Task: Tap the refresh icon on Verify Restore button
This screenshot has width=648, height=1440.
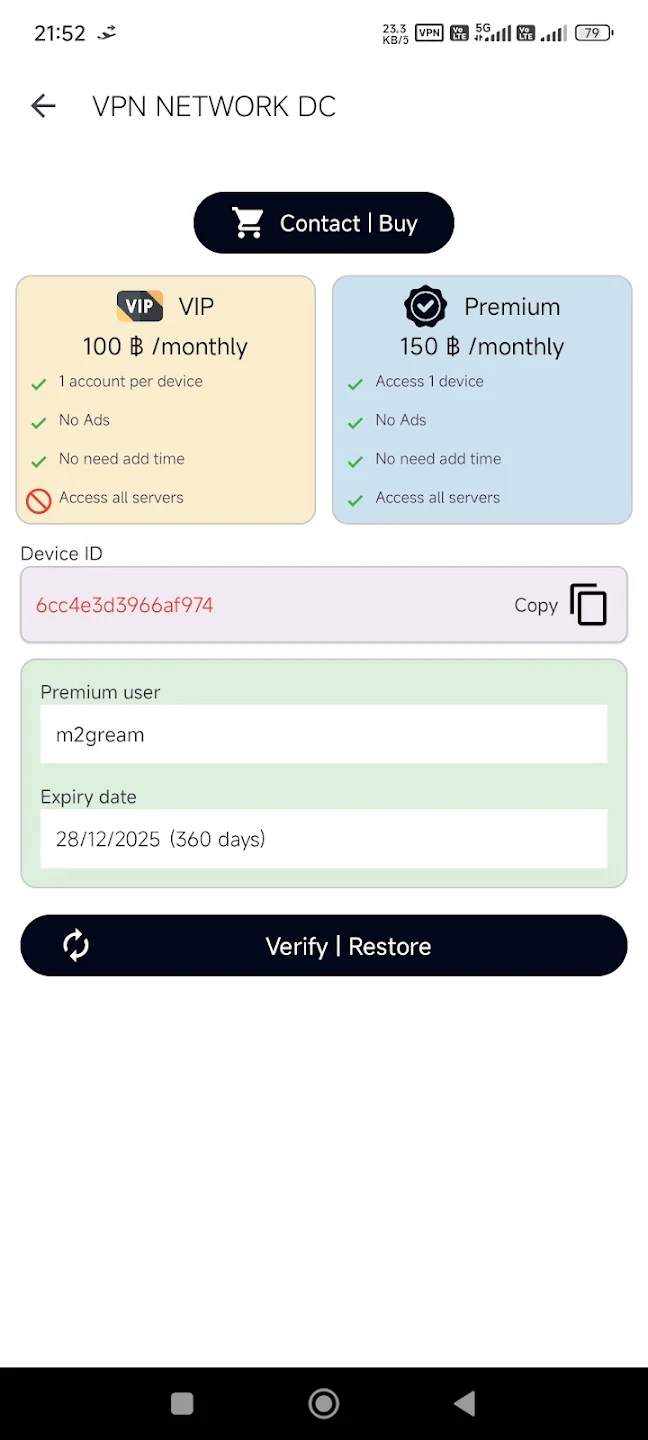Action: 75,945
